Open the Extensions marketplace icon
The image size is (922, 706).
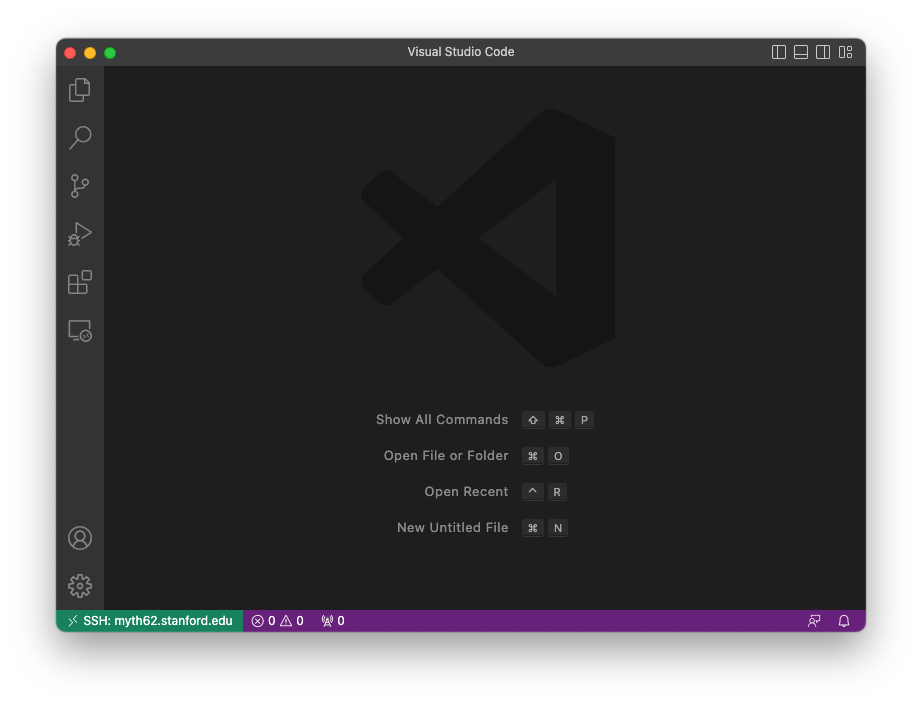[80, 282]
